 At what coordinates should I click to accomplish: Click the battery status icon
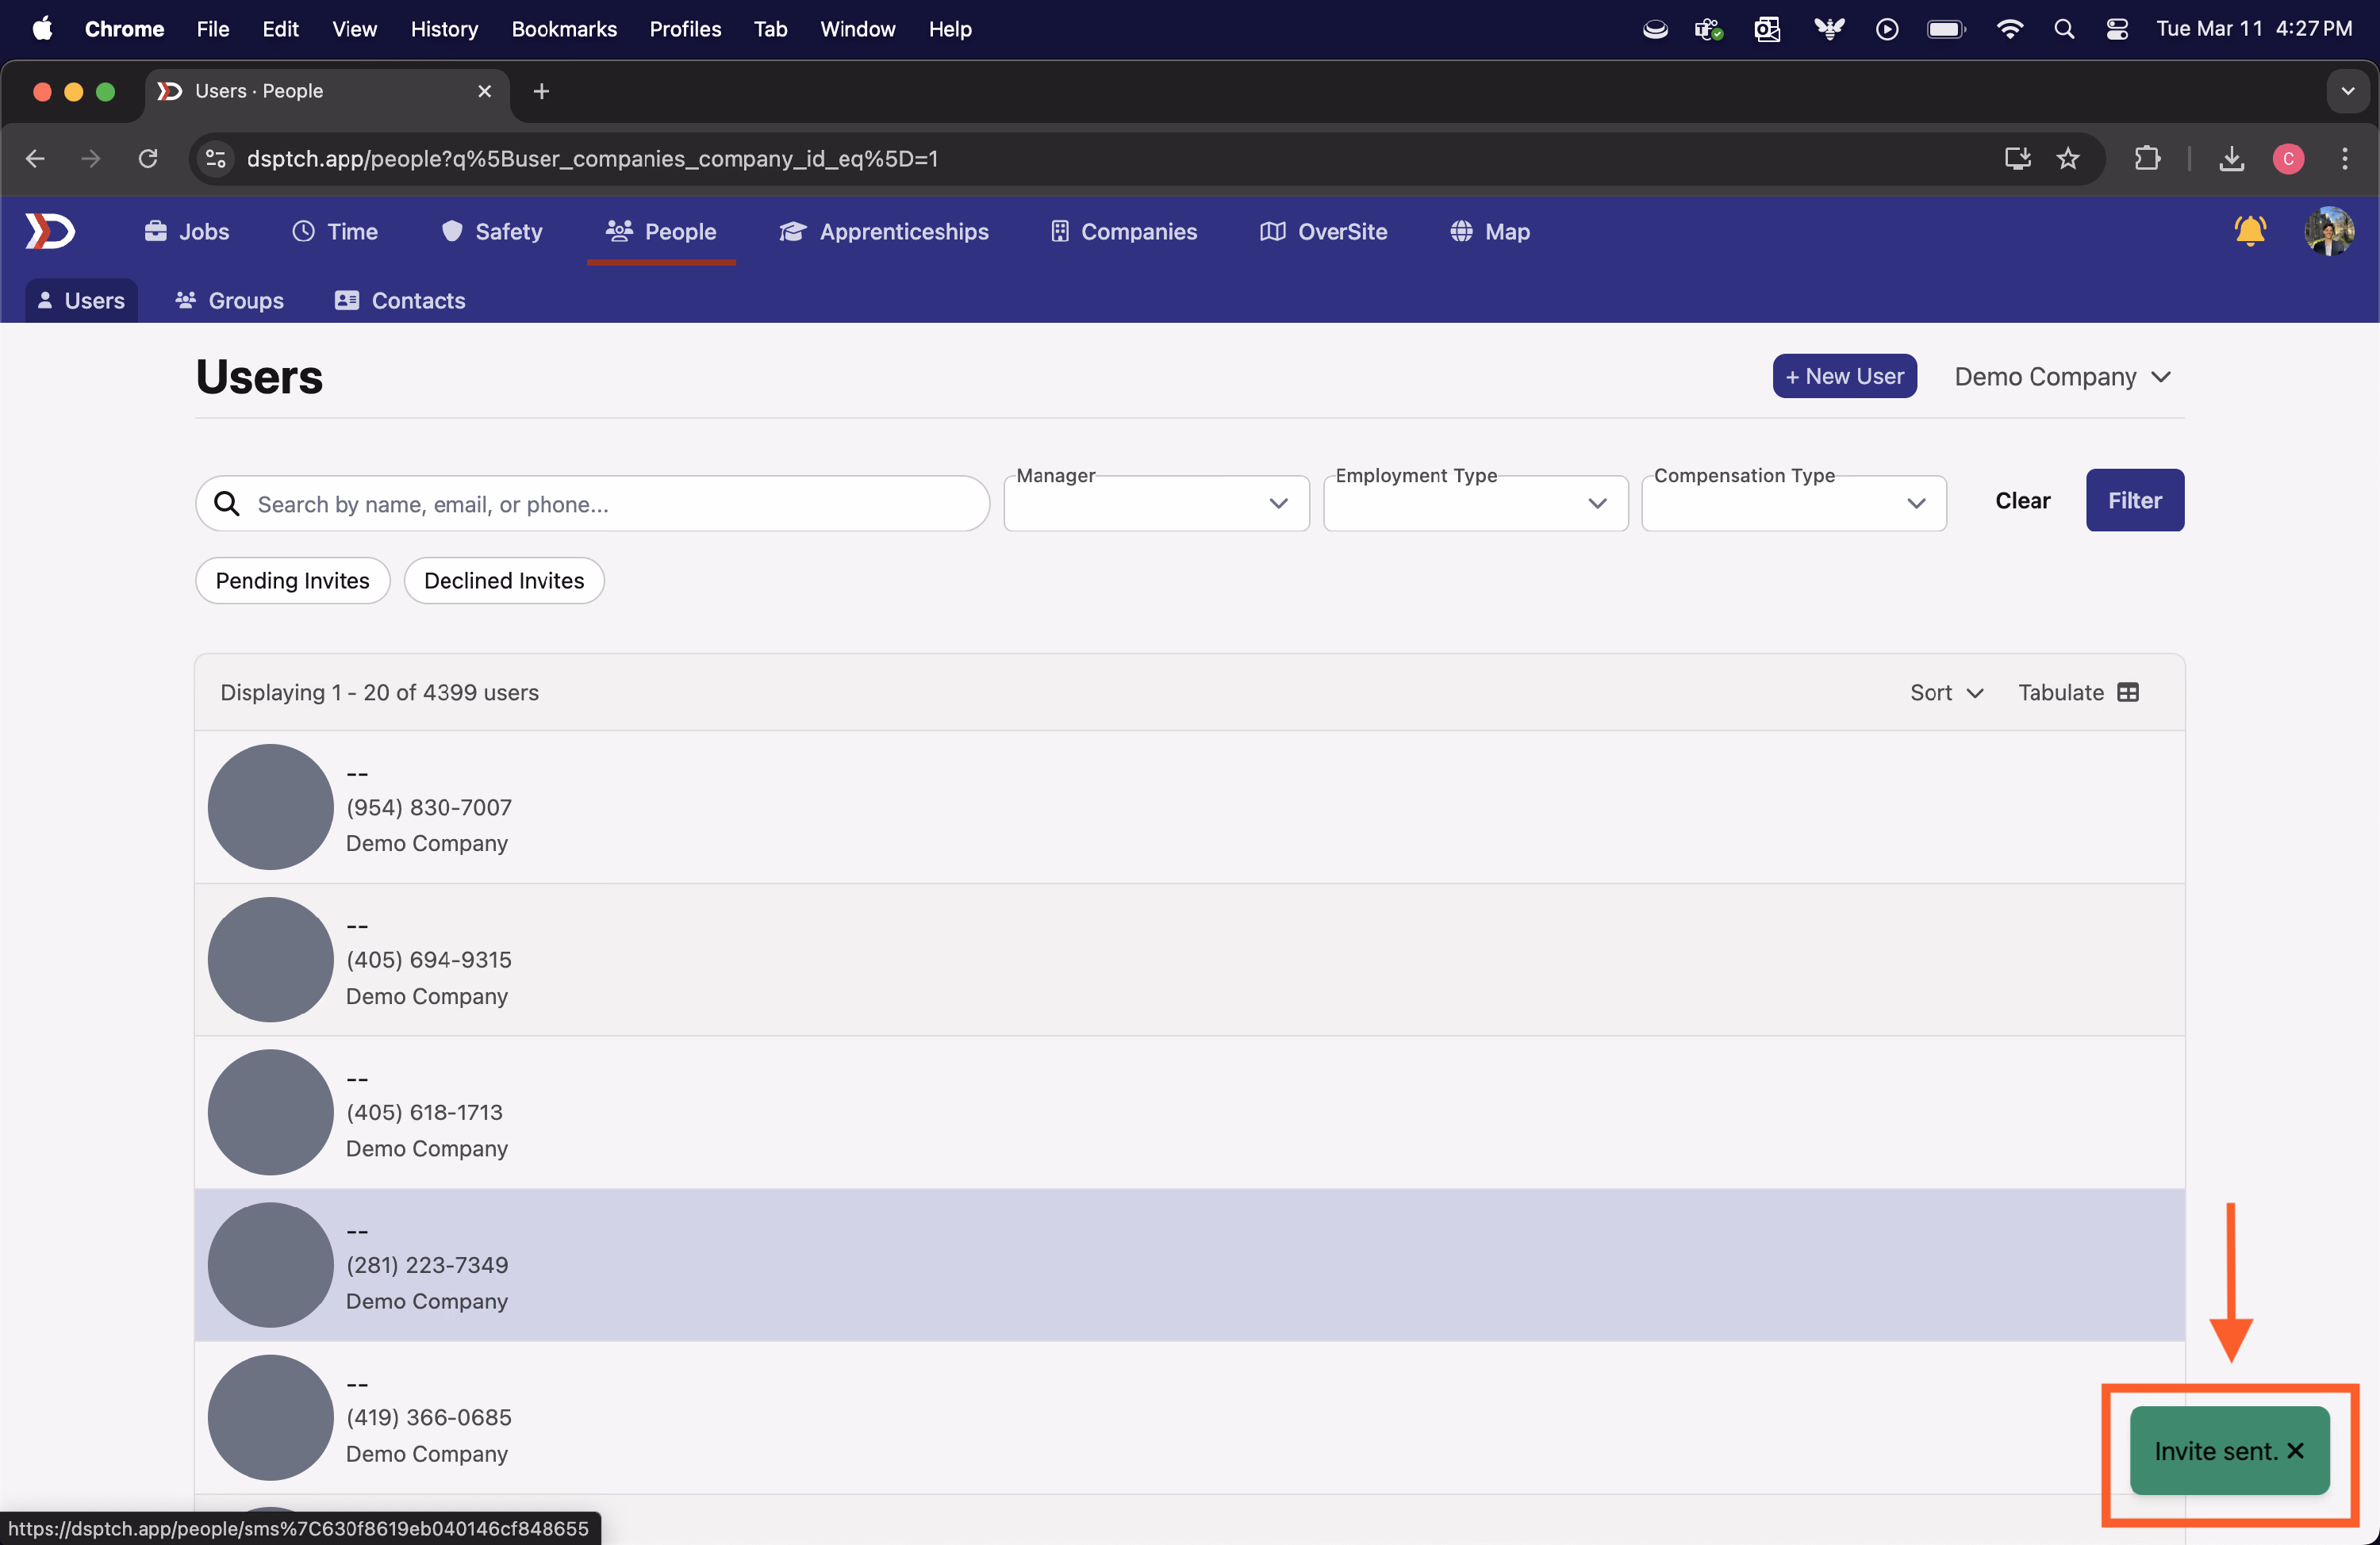click(x=1946, y=29)
